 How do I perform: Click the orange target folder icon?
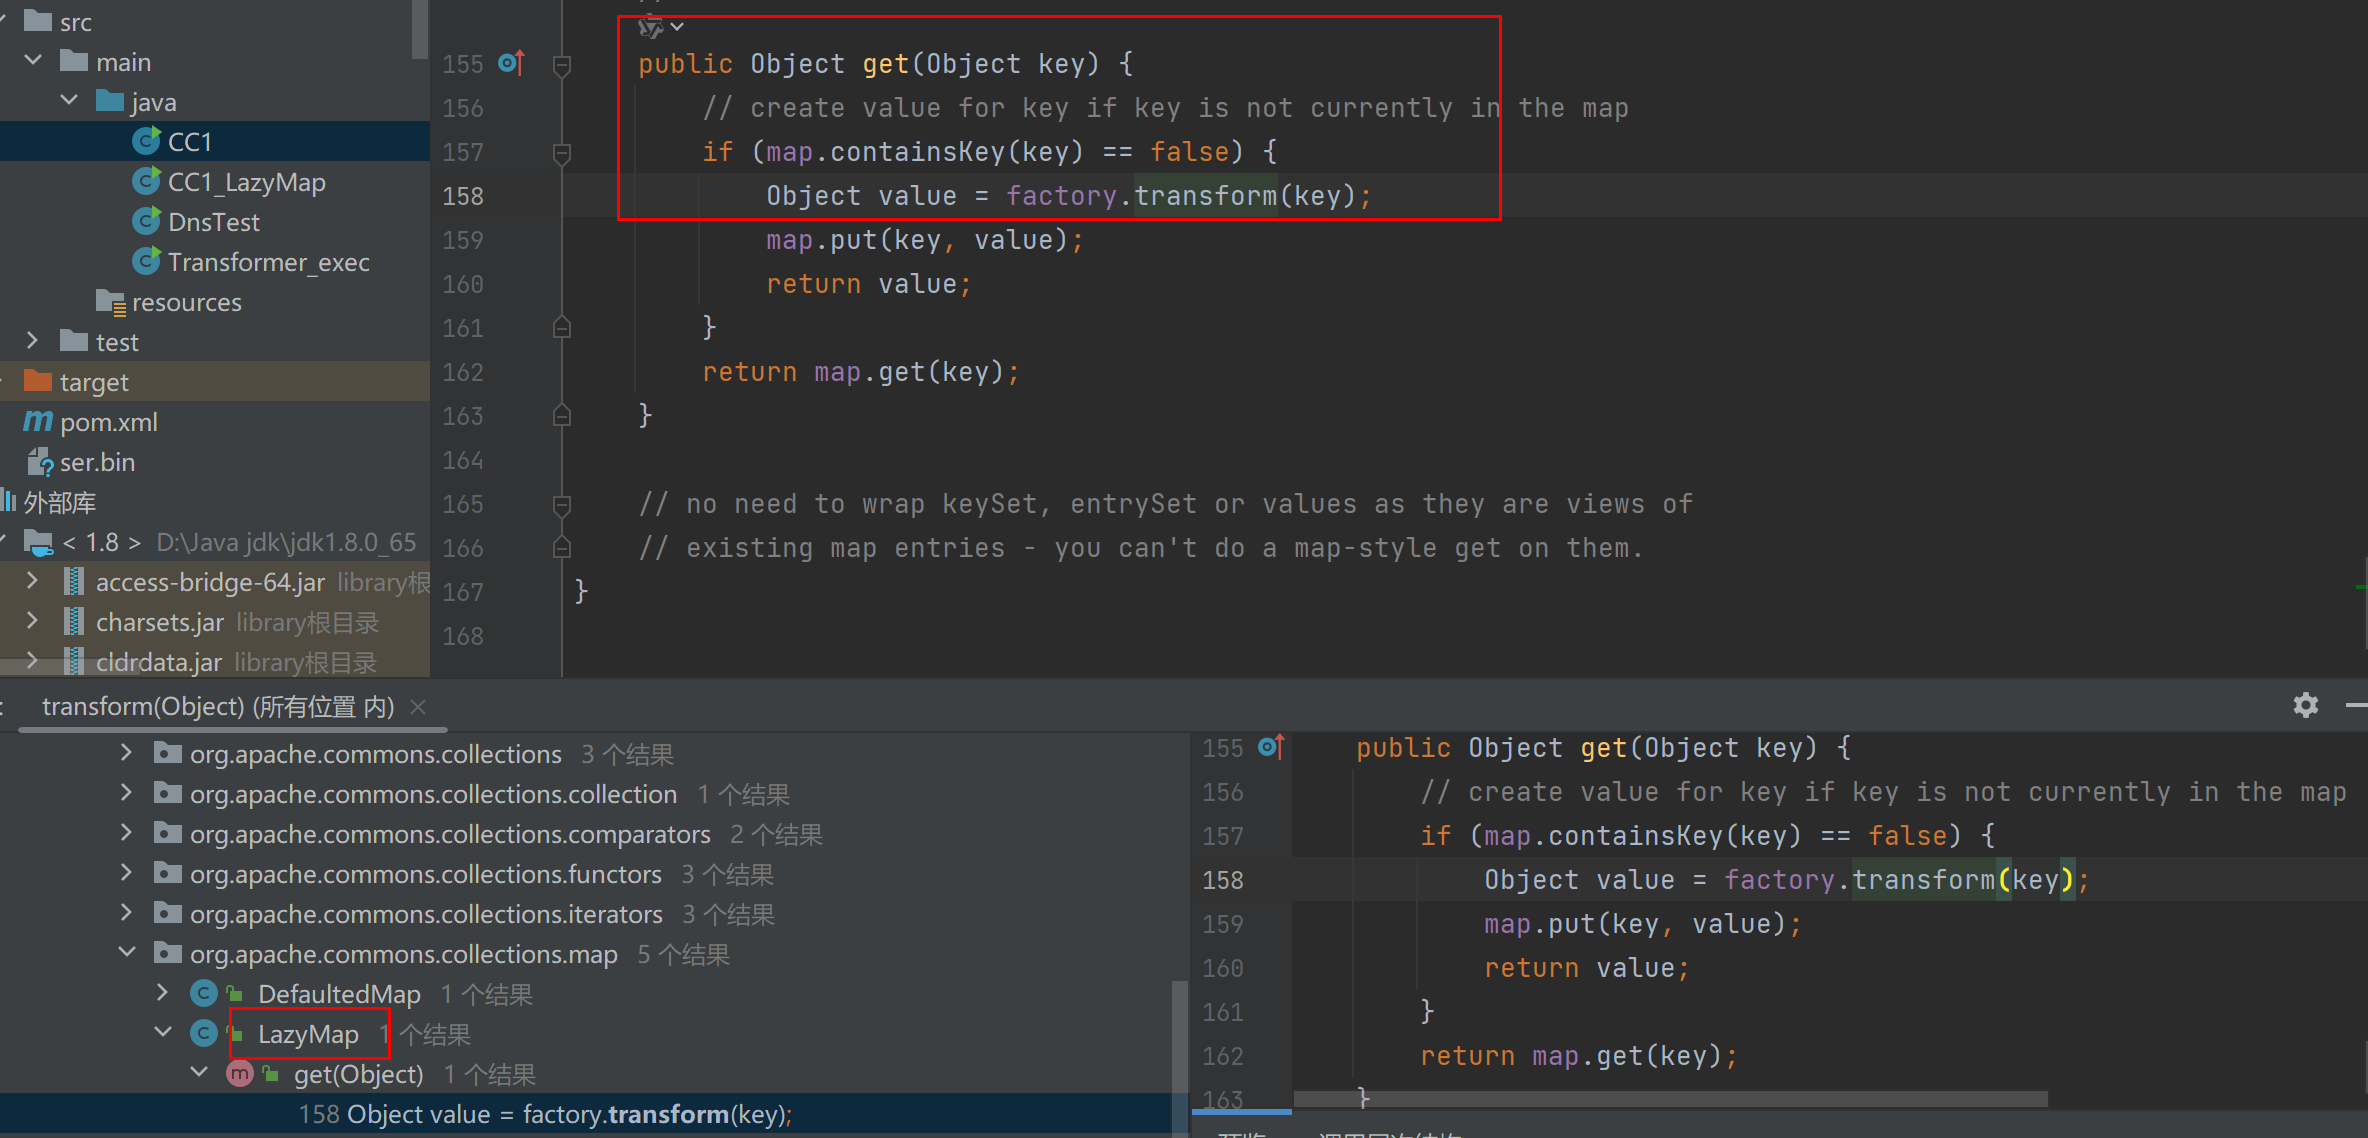coord(38,381)
